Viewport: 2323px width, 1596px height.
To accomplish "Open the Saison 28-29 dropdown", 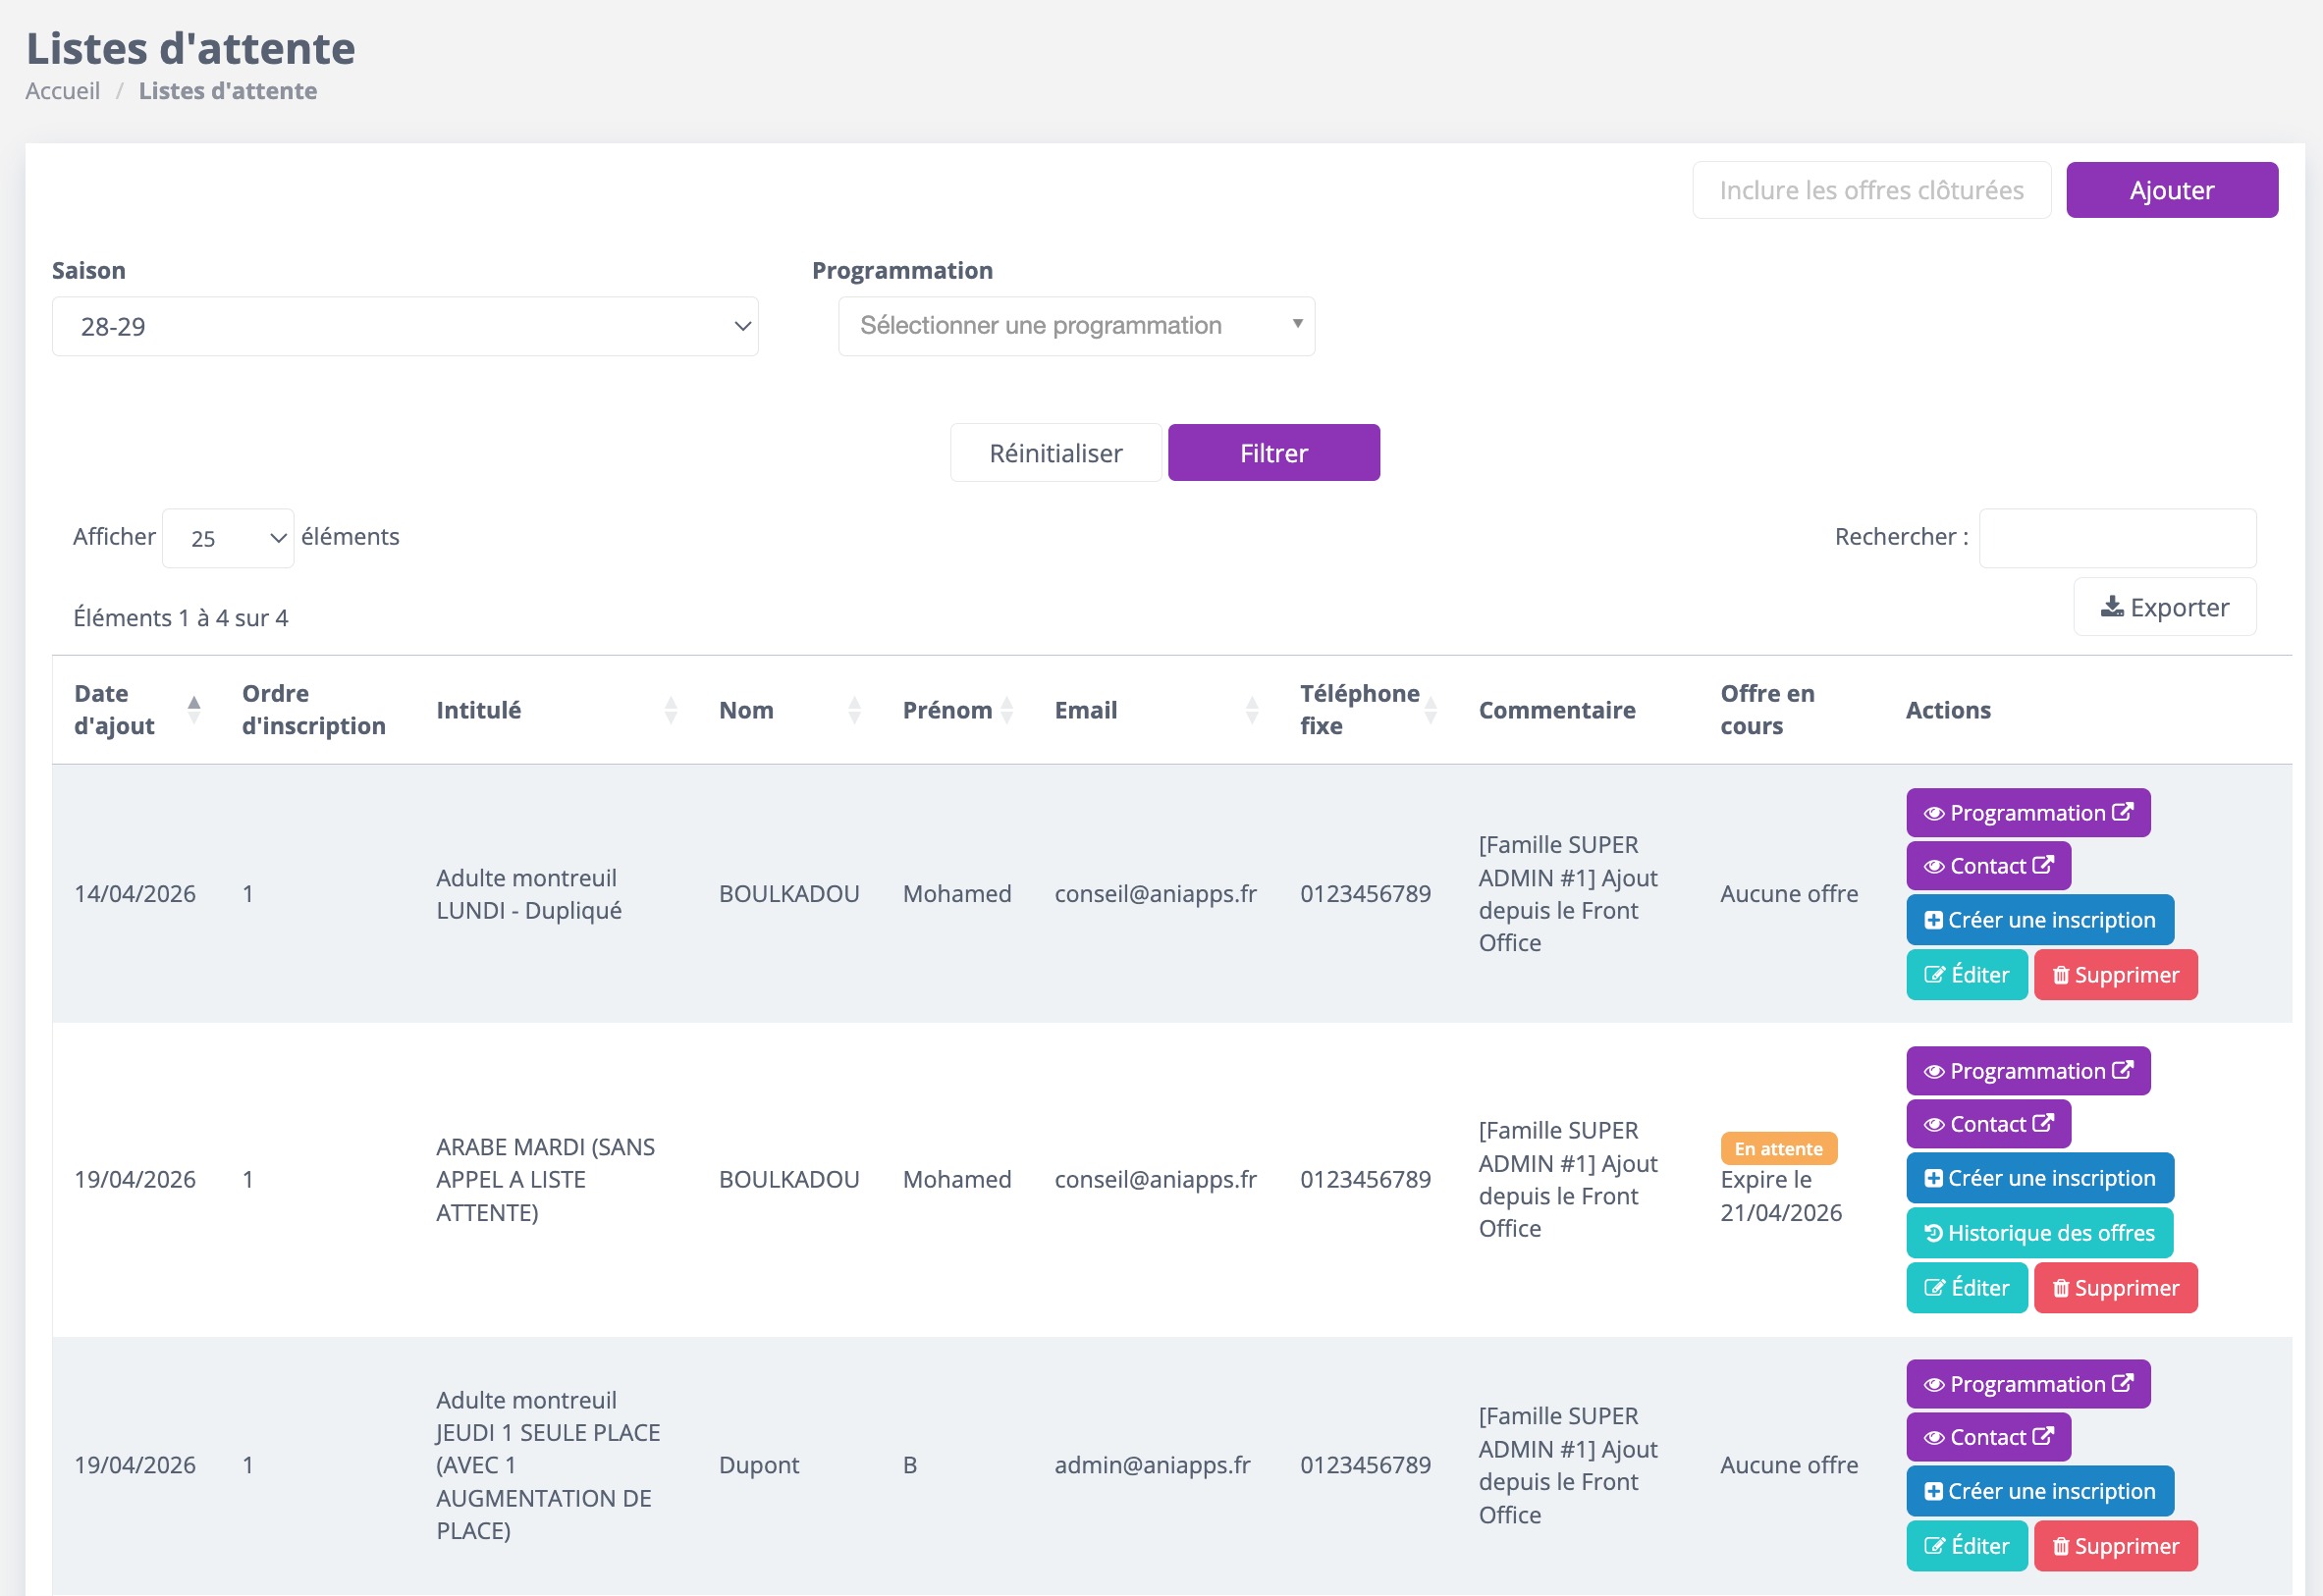I will point(405,327).
